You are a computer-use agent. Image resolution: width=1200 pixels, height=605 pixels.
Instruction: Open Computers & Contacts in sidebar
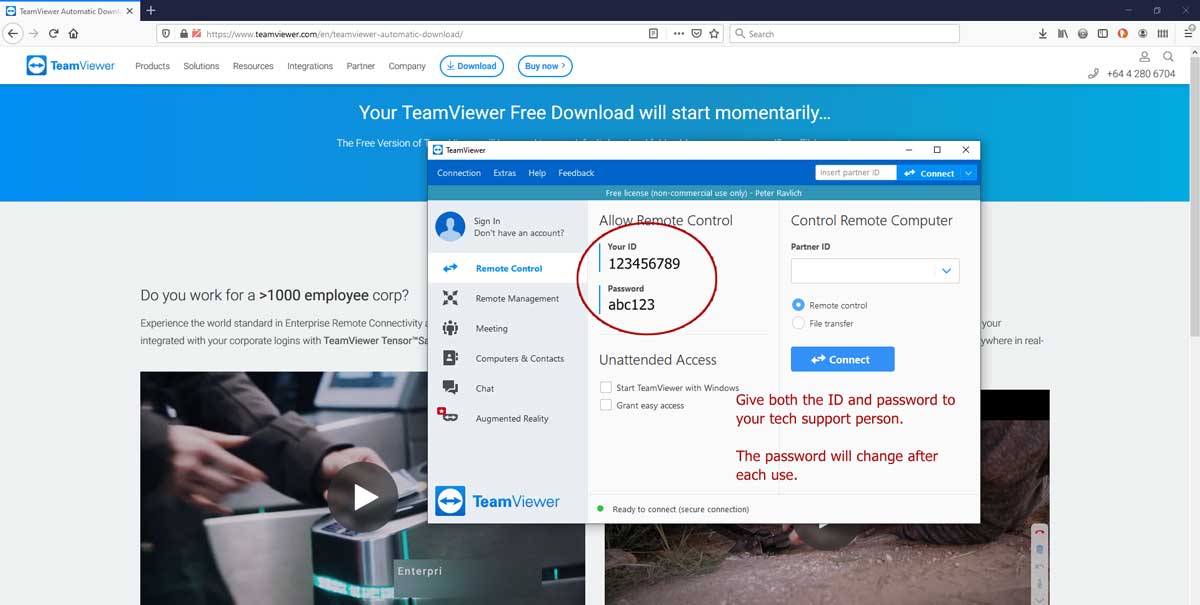(508, 358)
